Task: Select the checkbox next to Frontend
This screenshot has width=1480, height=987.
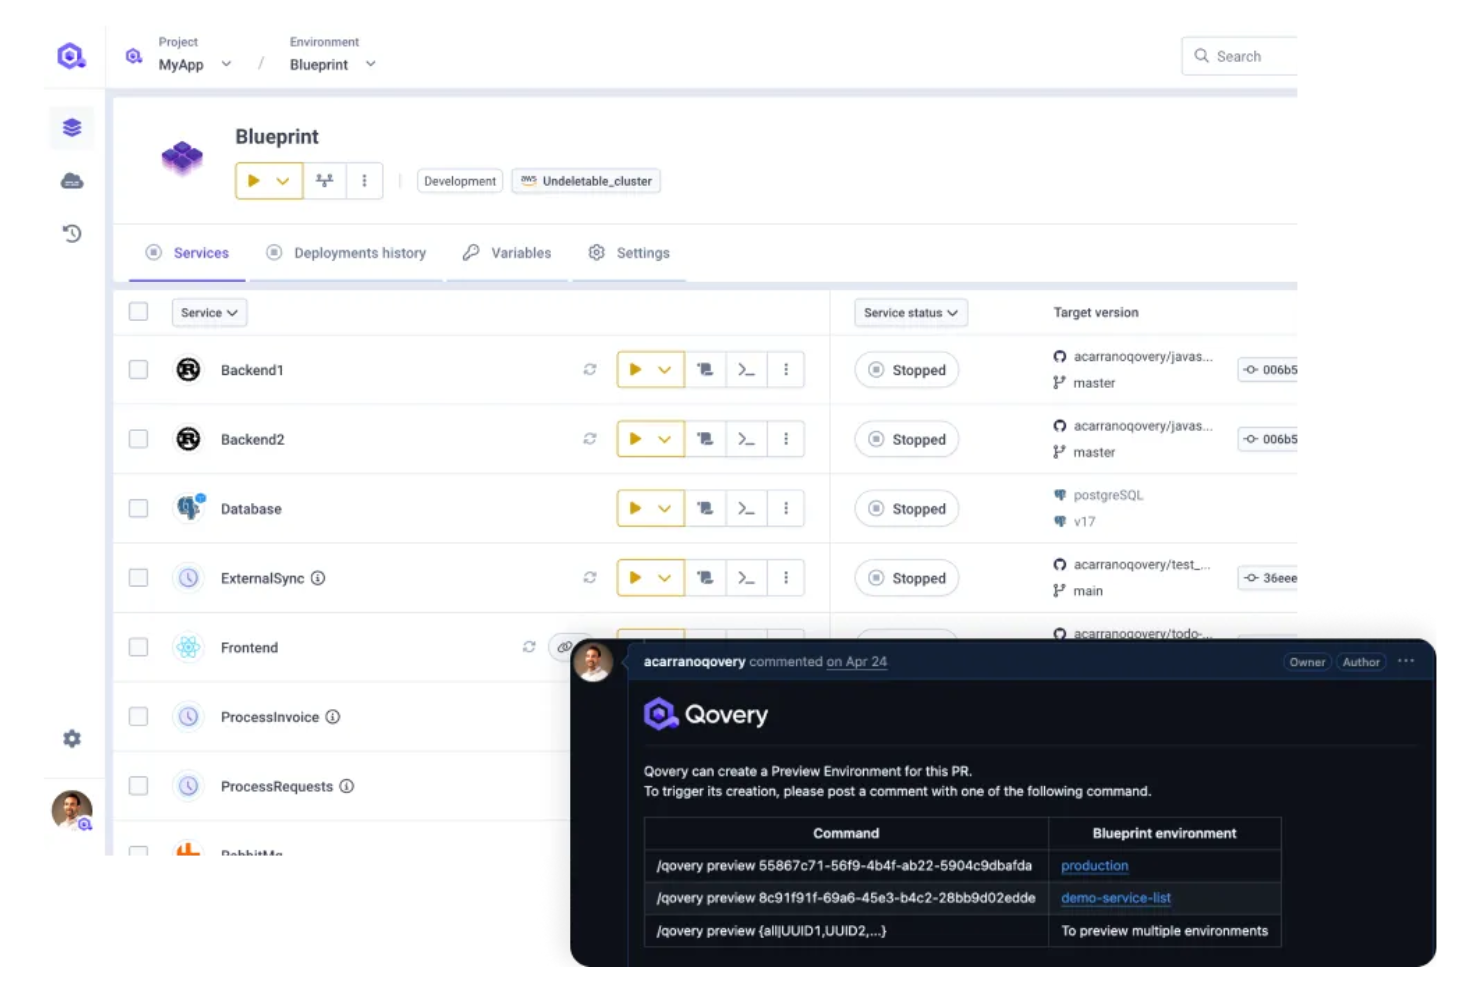Action: click(138, 647)
